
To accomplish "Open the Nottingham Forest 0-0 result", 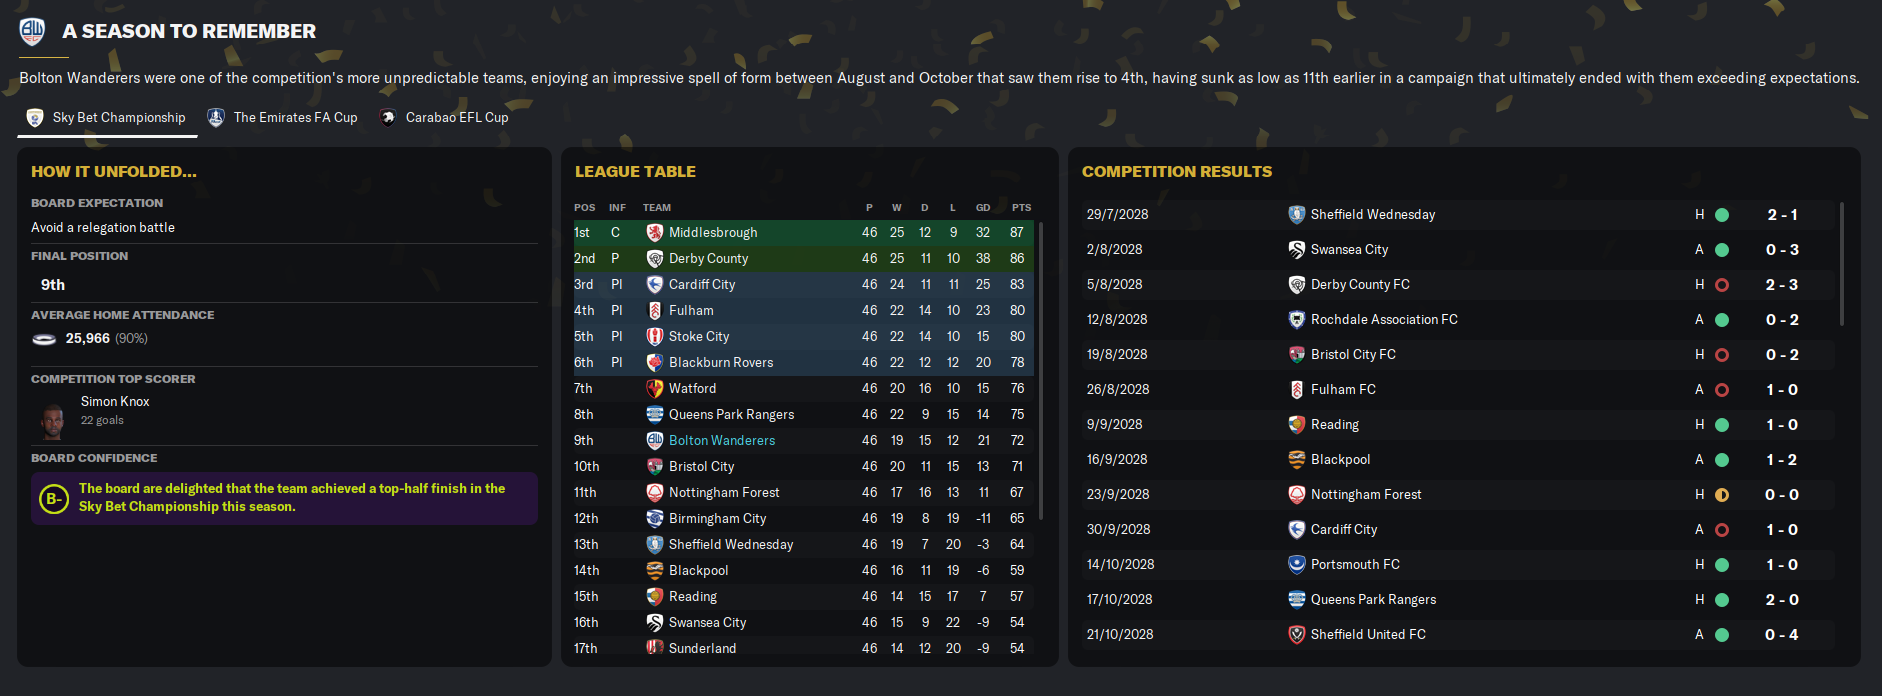I will [1781, 494].
